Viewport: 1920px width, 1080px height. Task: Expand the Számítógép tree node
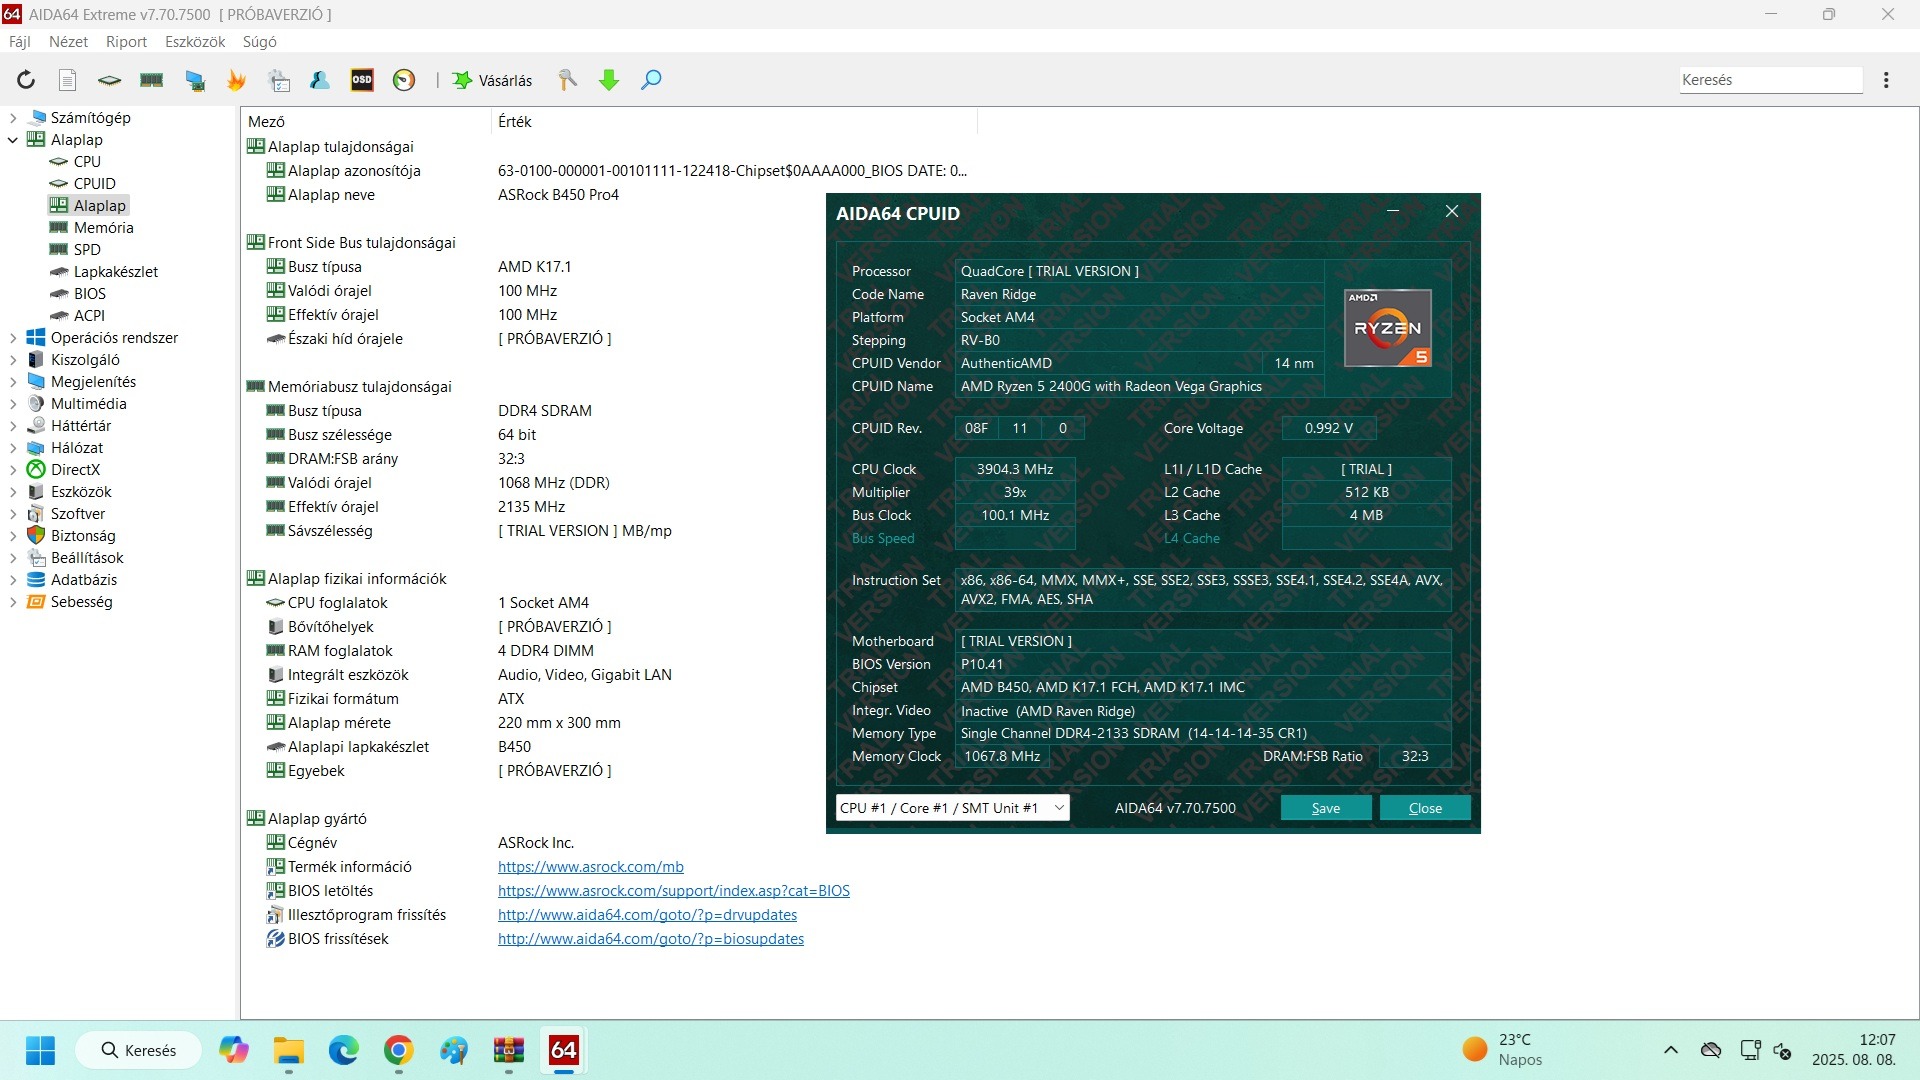(x=13, y=118)
